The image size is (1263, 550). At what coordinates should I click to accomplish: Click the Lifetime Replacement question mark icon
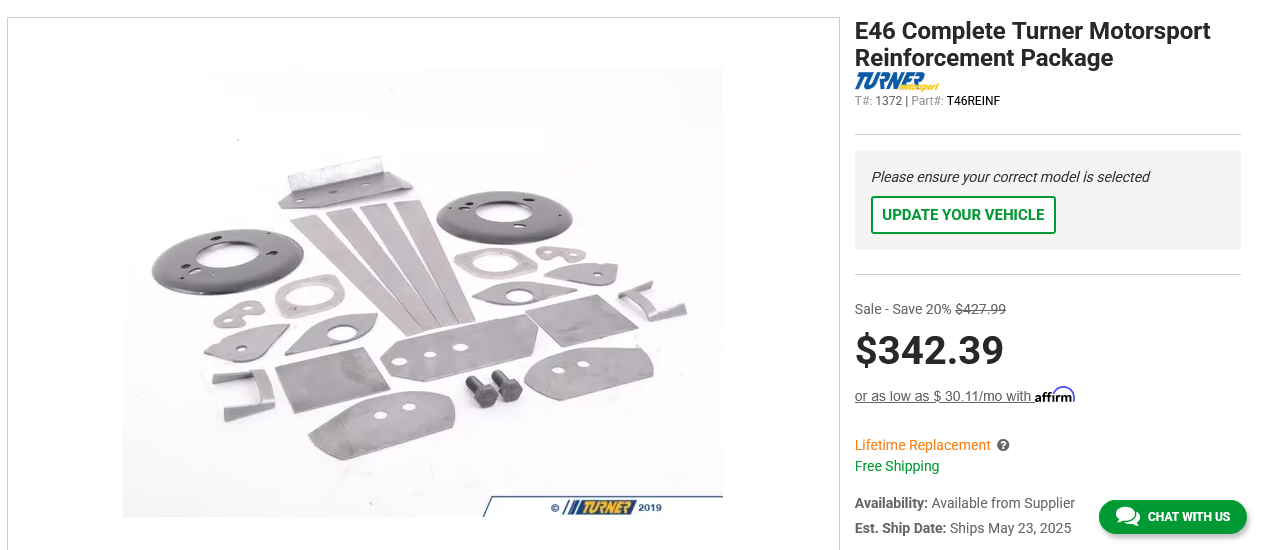click(x=1003, y=445)
